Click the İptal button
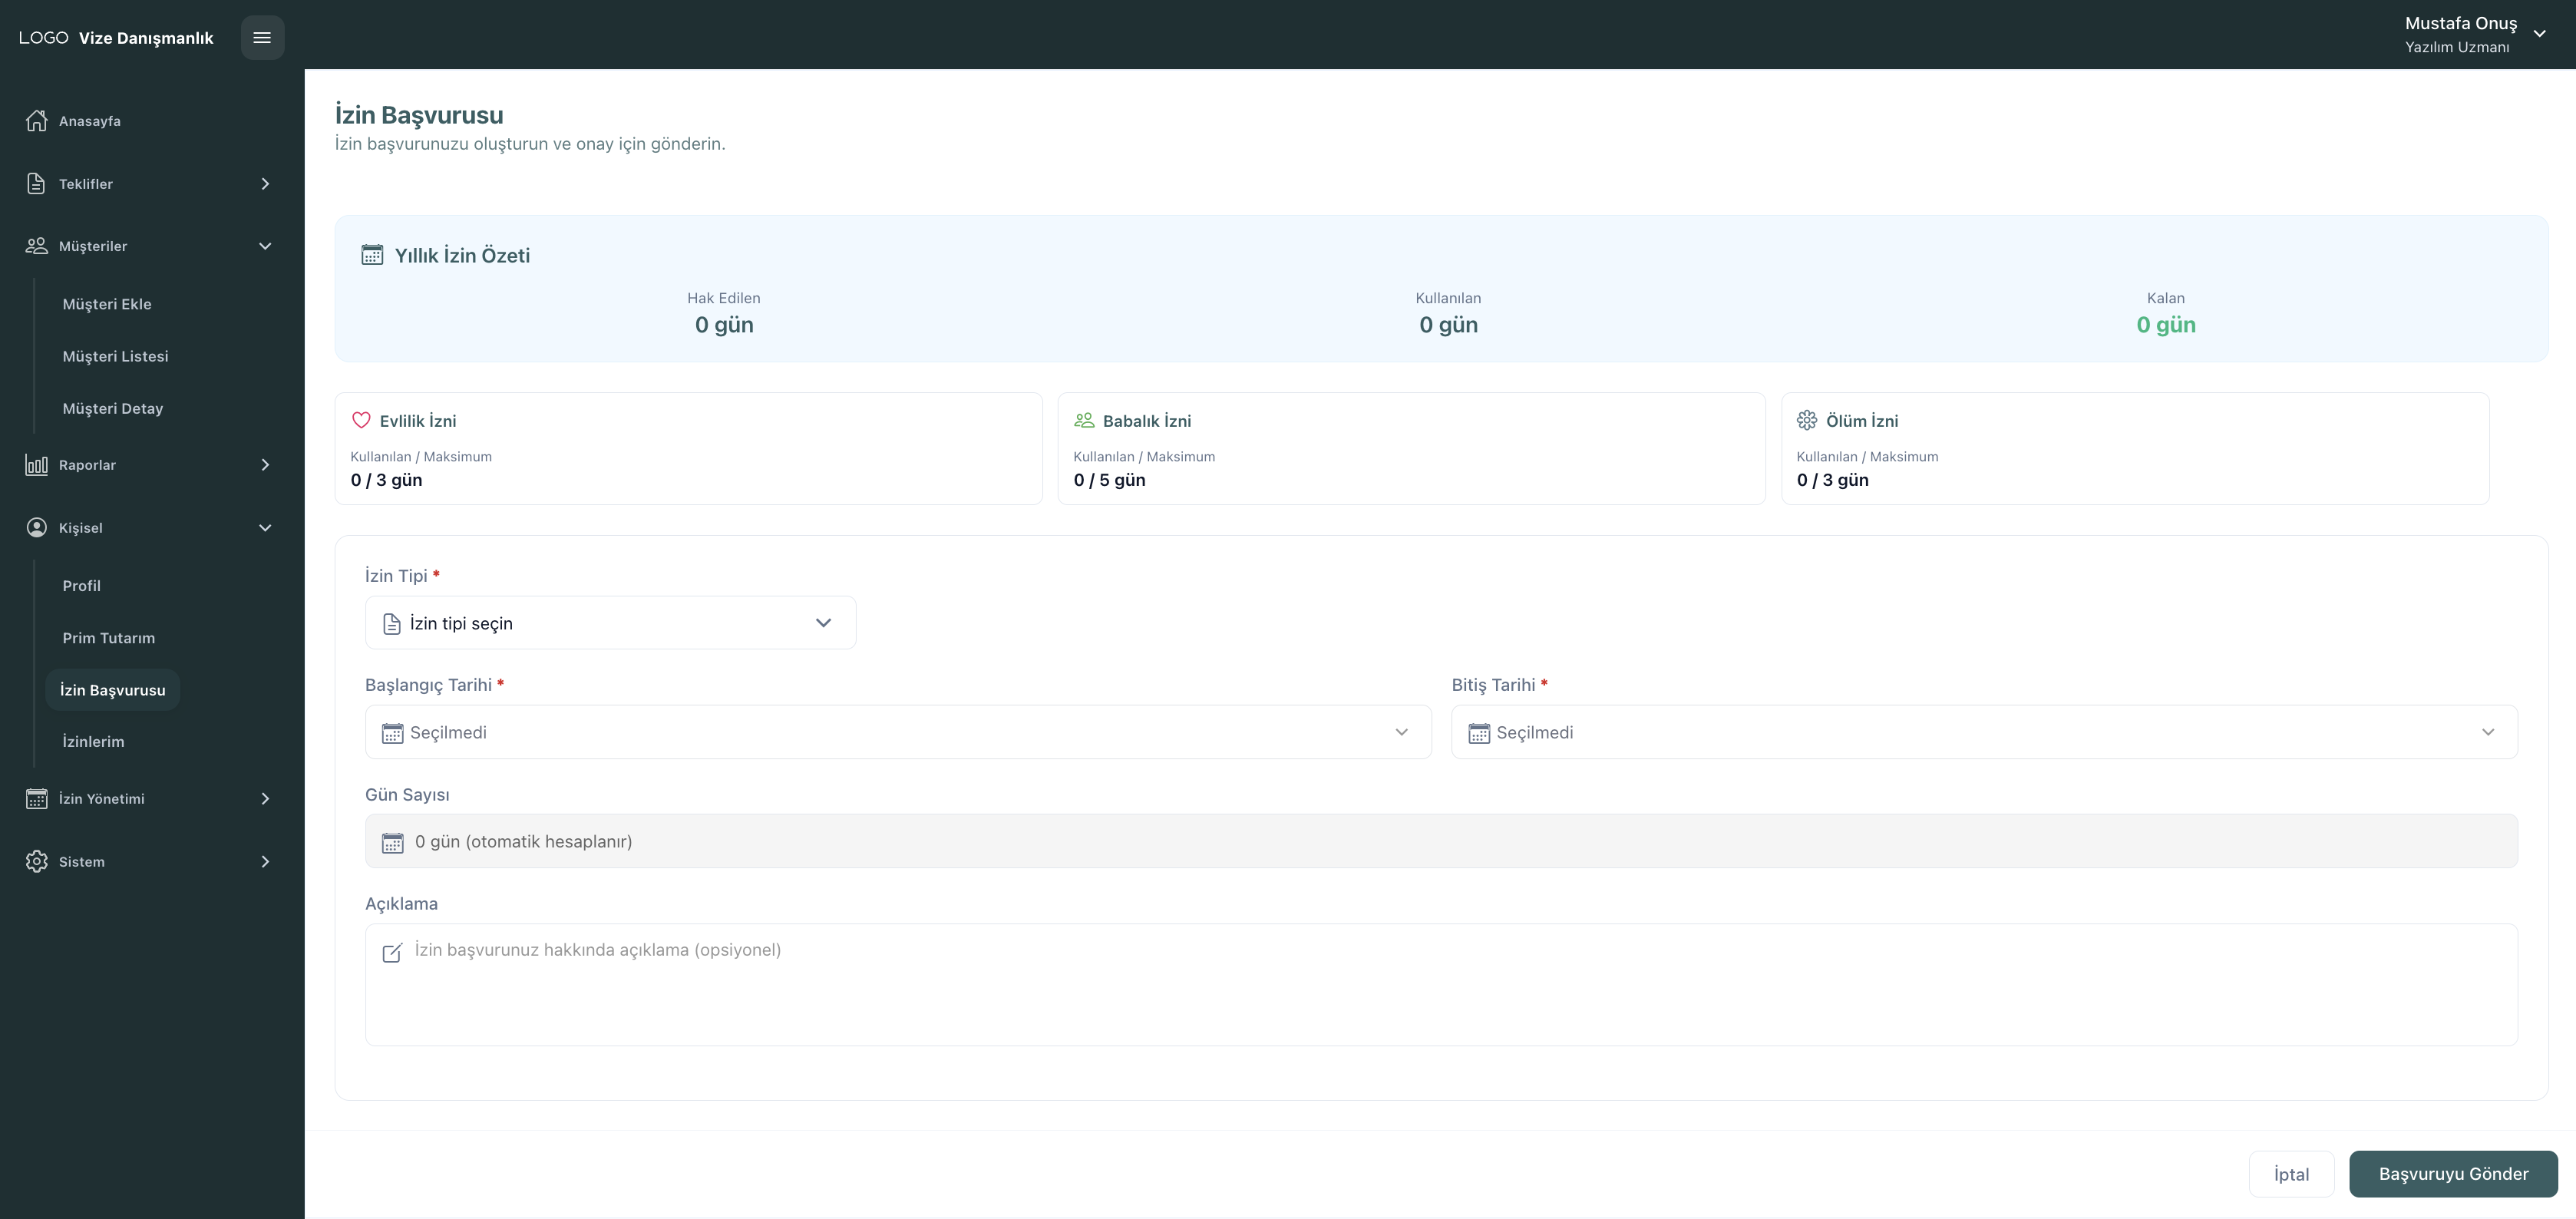Viewport: 2576px width, 1219px height. [2290, 1174]
